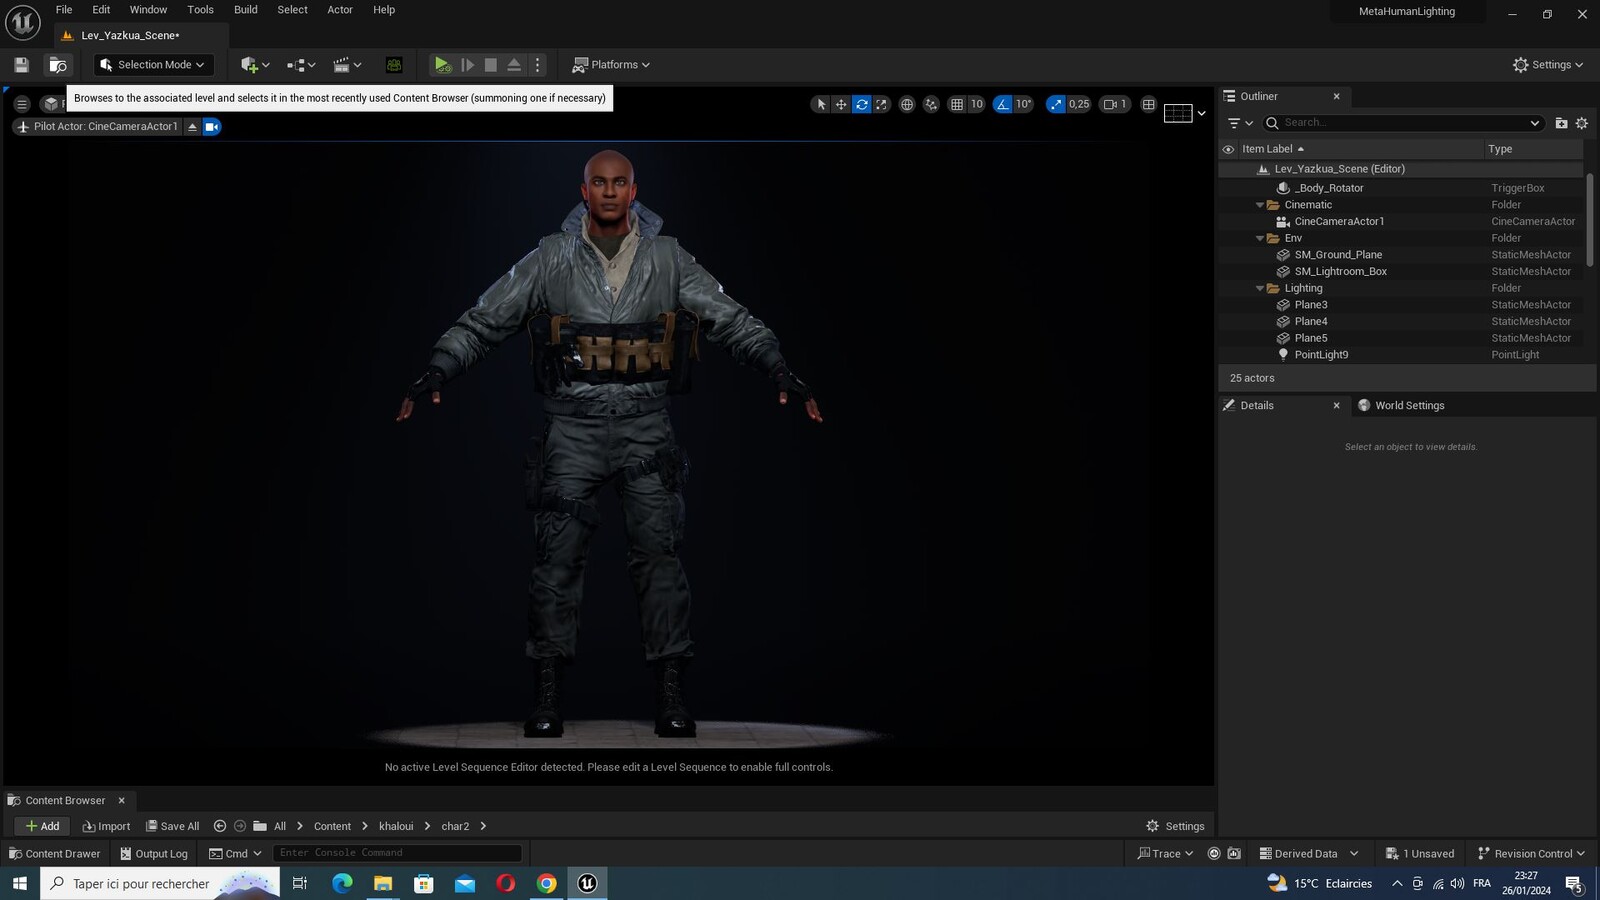Screen dimensions: 1600x900
Task: Click the Play in editor button
Action: tap(442, 65)
